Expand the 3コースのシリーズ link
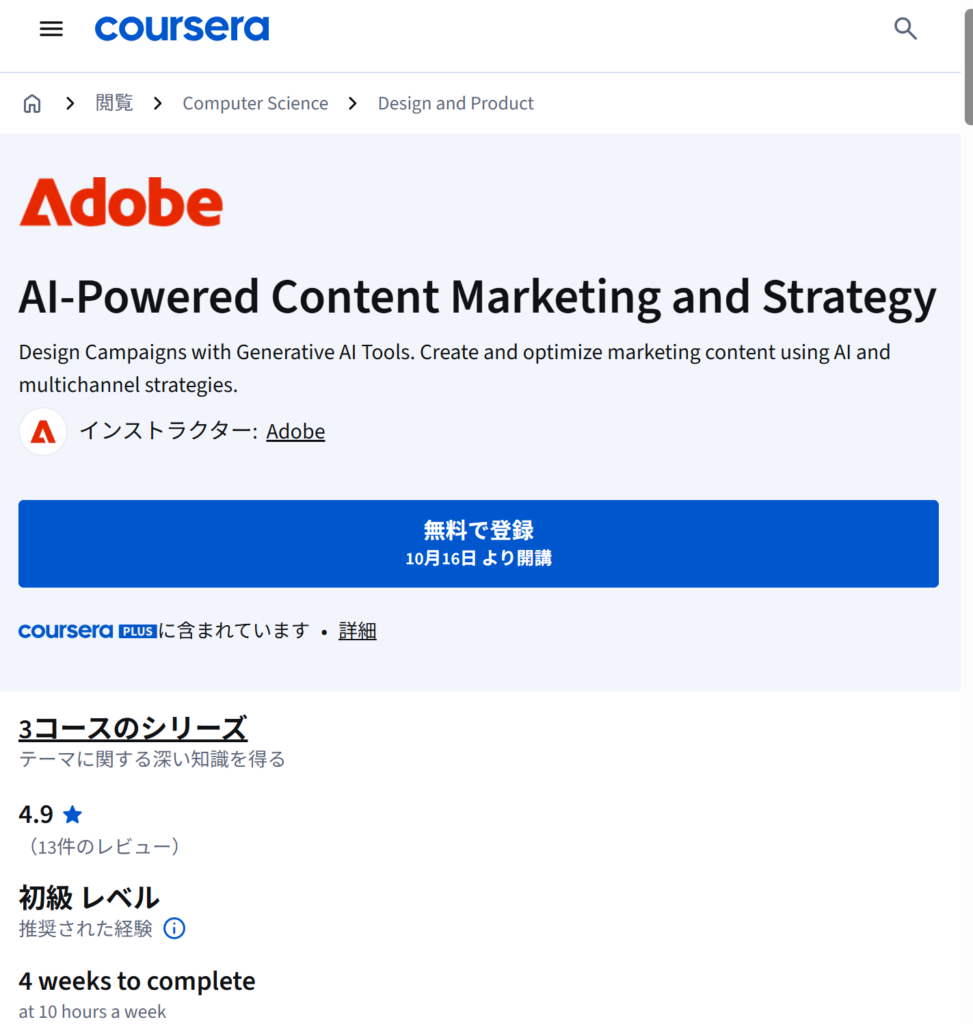973x1024 pixels. point(133,728)
